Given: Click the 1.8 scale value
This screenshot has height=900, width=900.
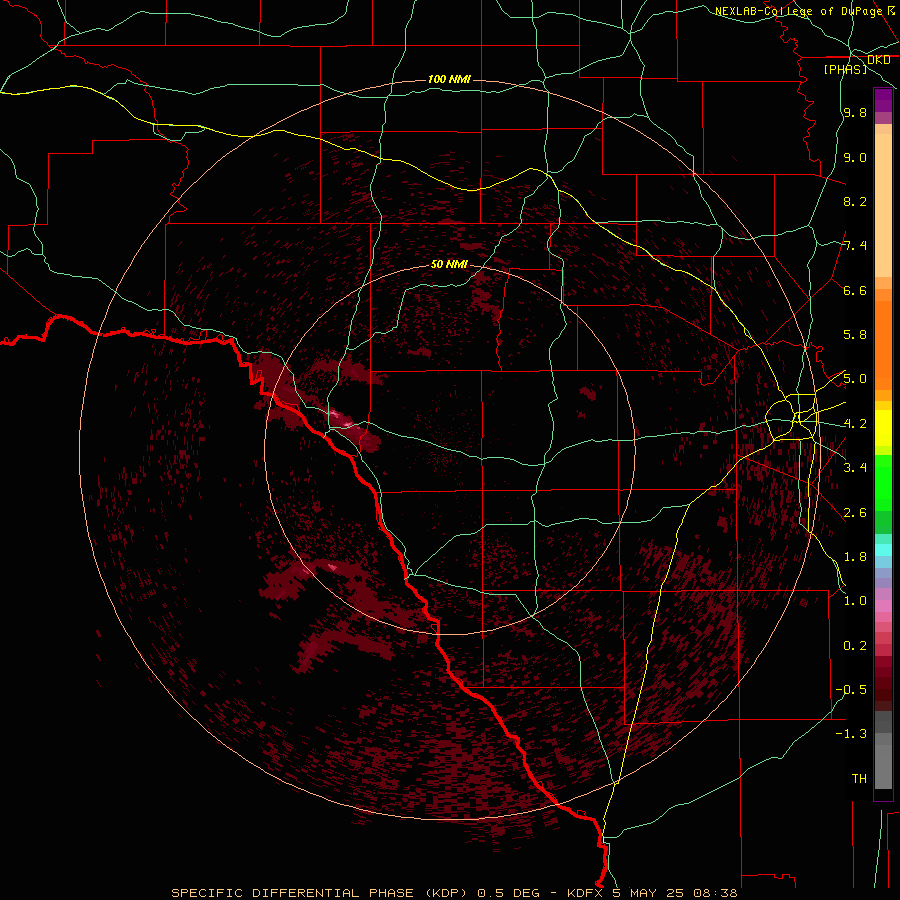Looking at the screenshot, I should pos(855,557).
